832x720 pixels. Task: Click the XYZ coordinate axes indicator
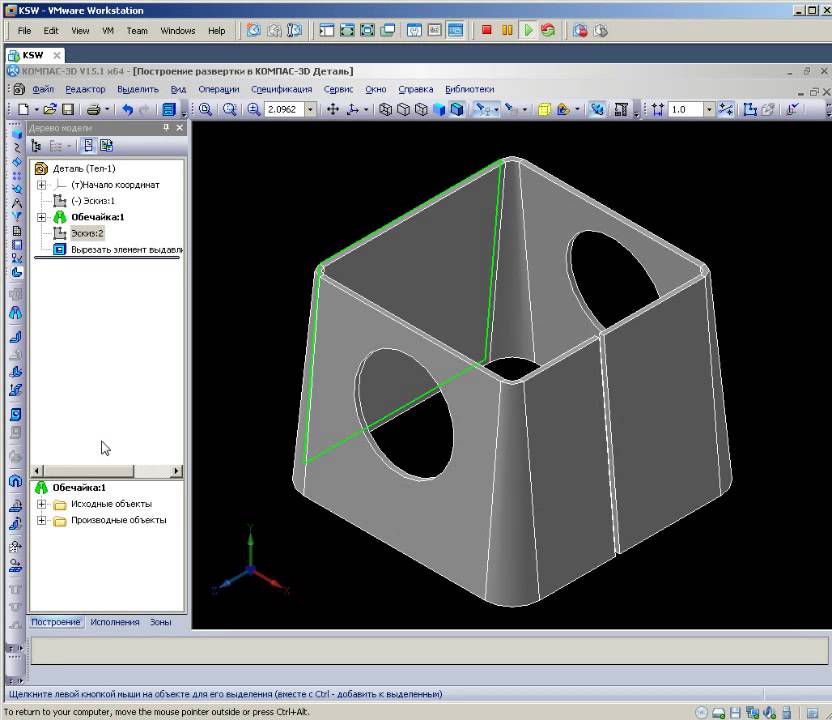pos(249,570)
